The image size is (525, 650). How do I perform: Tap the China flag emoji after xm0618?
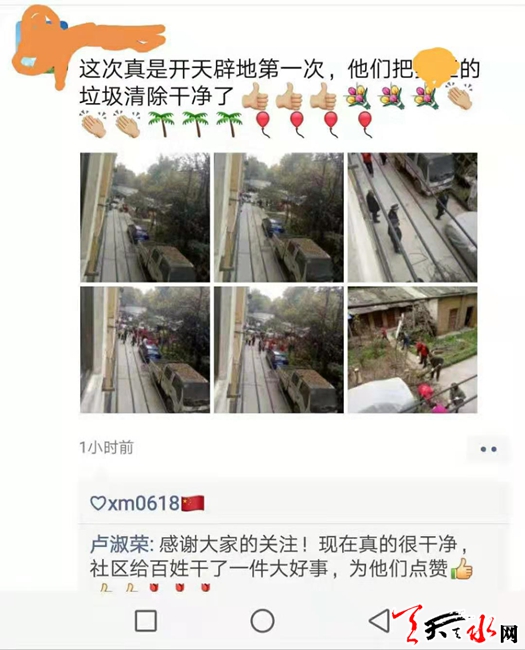pyautogui.click(x=193, y=503)
